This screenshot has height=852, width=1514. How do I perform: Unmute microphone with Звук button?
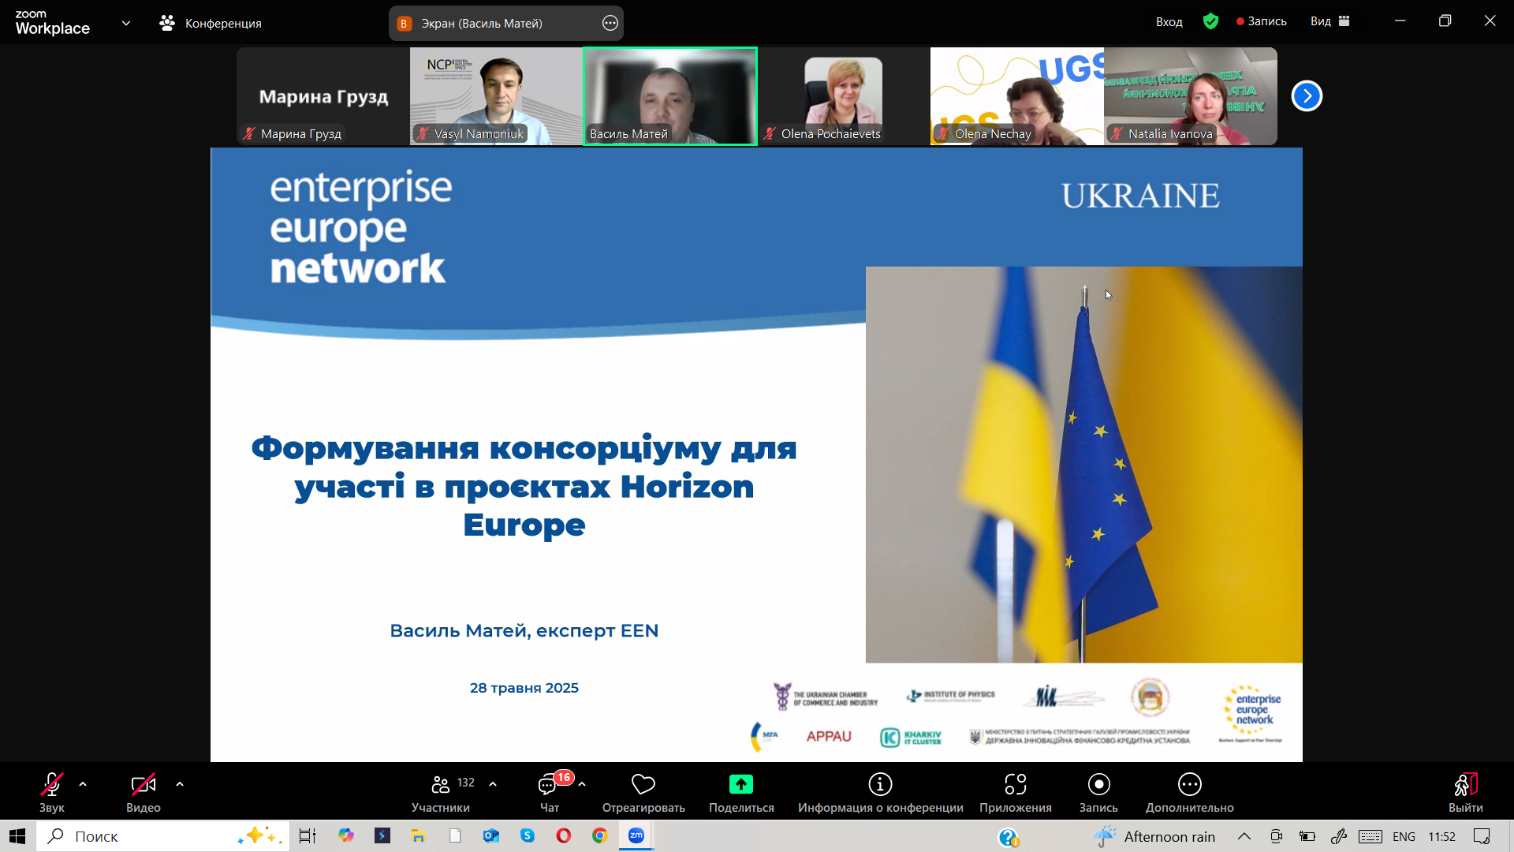click(x=52, y=792)
